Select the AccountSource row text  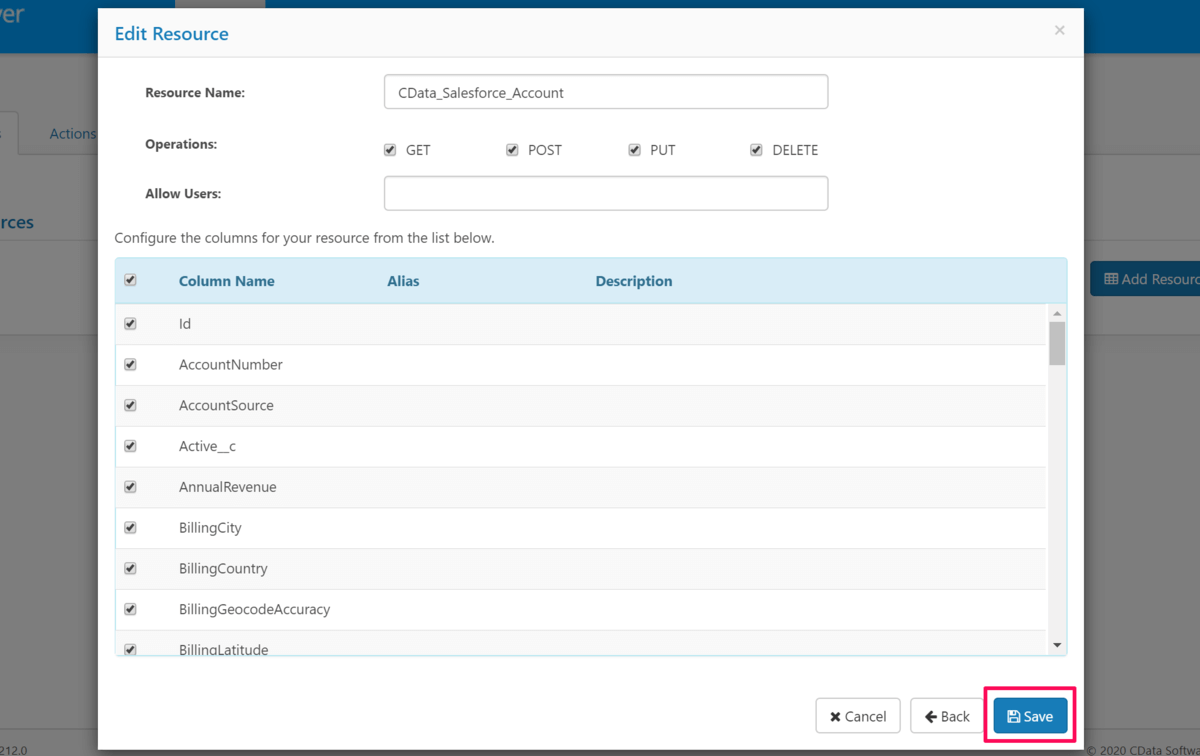(226, 405)
